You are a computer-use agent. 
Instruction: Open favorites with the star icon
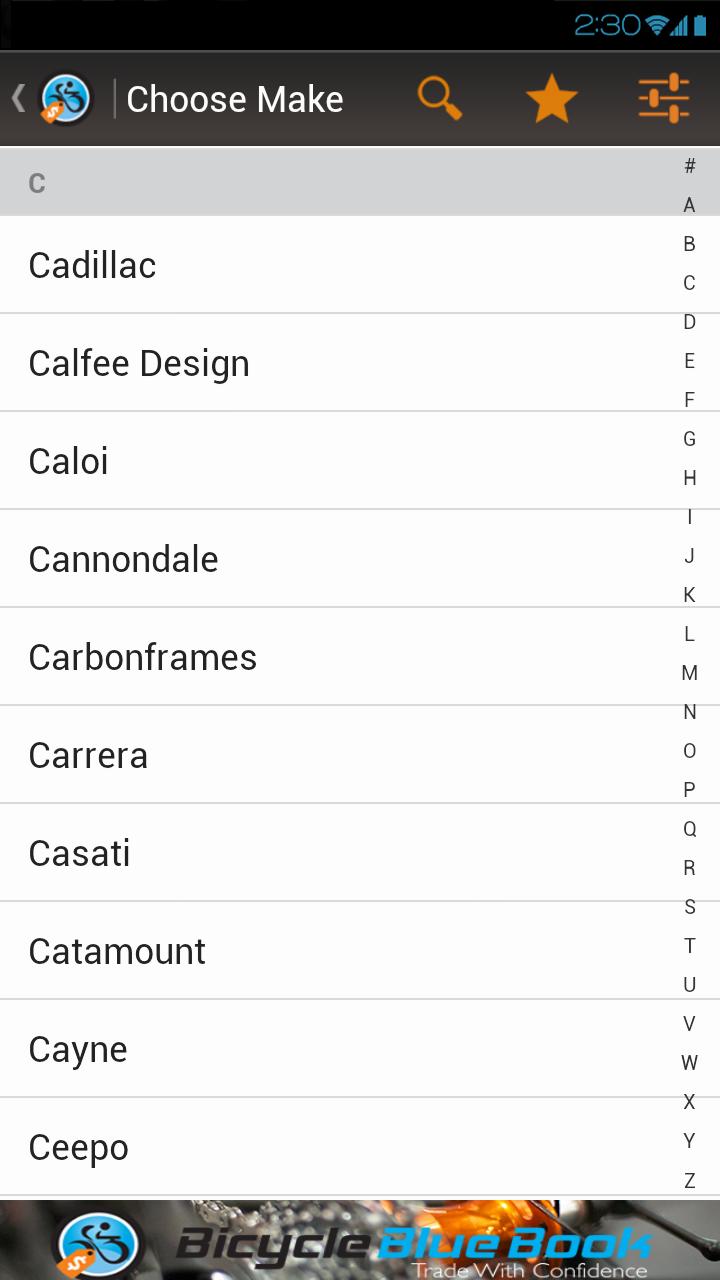click(x=551, y=99)
